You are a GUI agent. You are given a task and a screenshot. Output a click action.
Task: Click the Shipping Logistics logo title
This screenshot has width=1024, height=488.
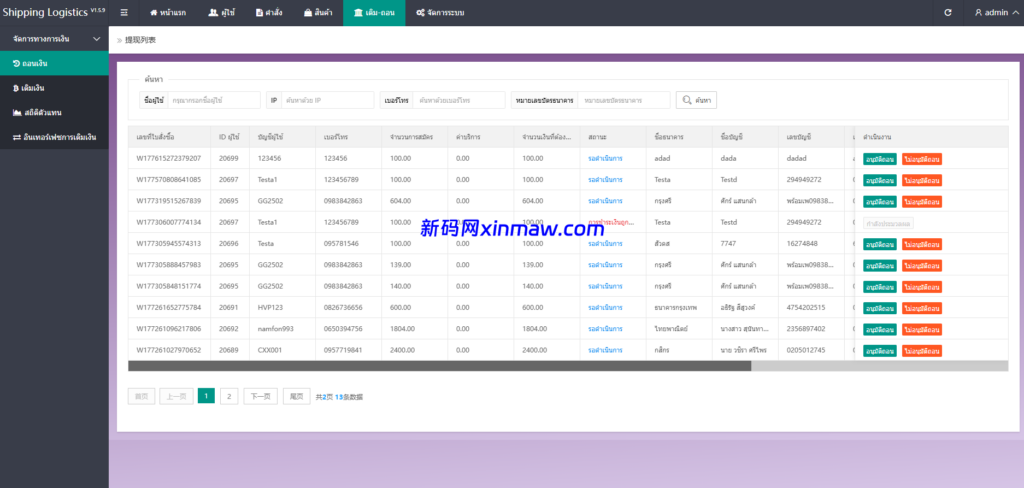click(54, 12)
